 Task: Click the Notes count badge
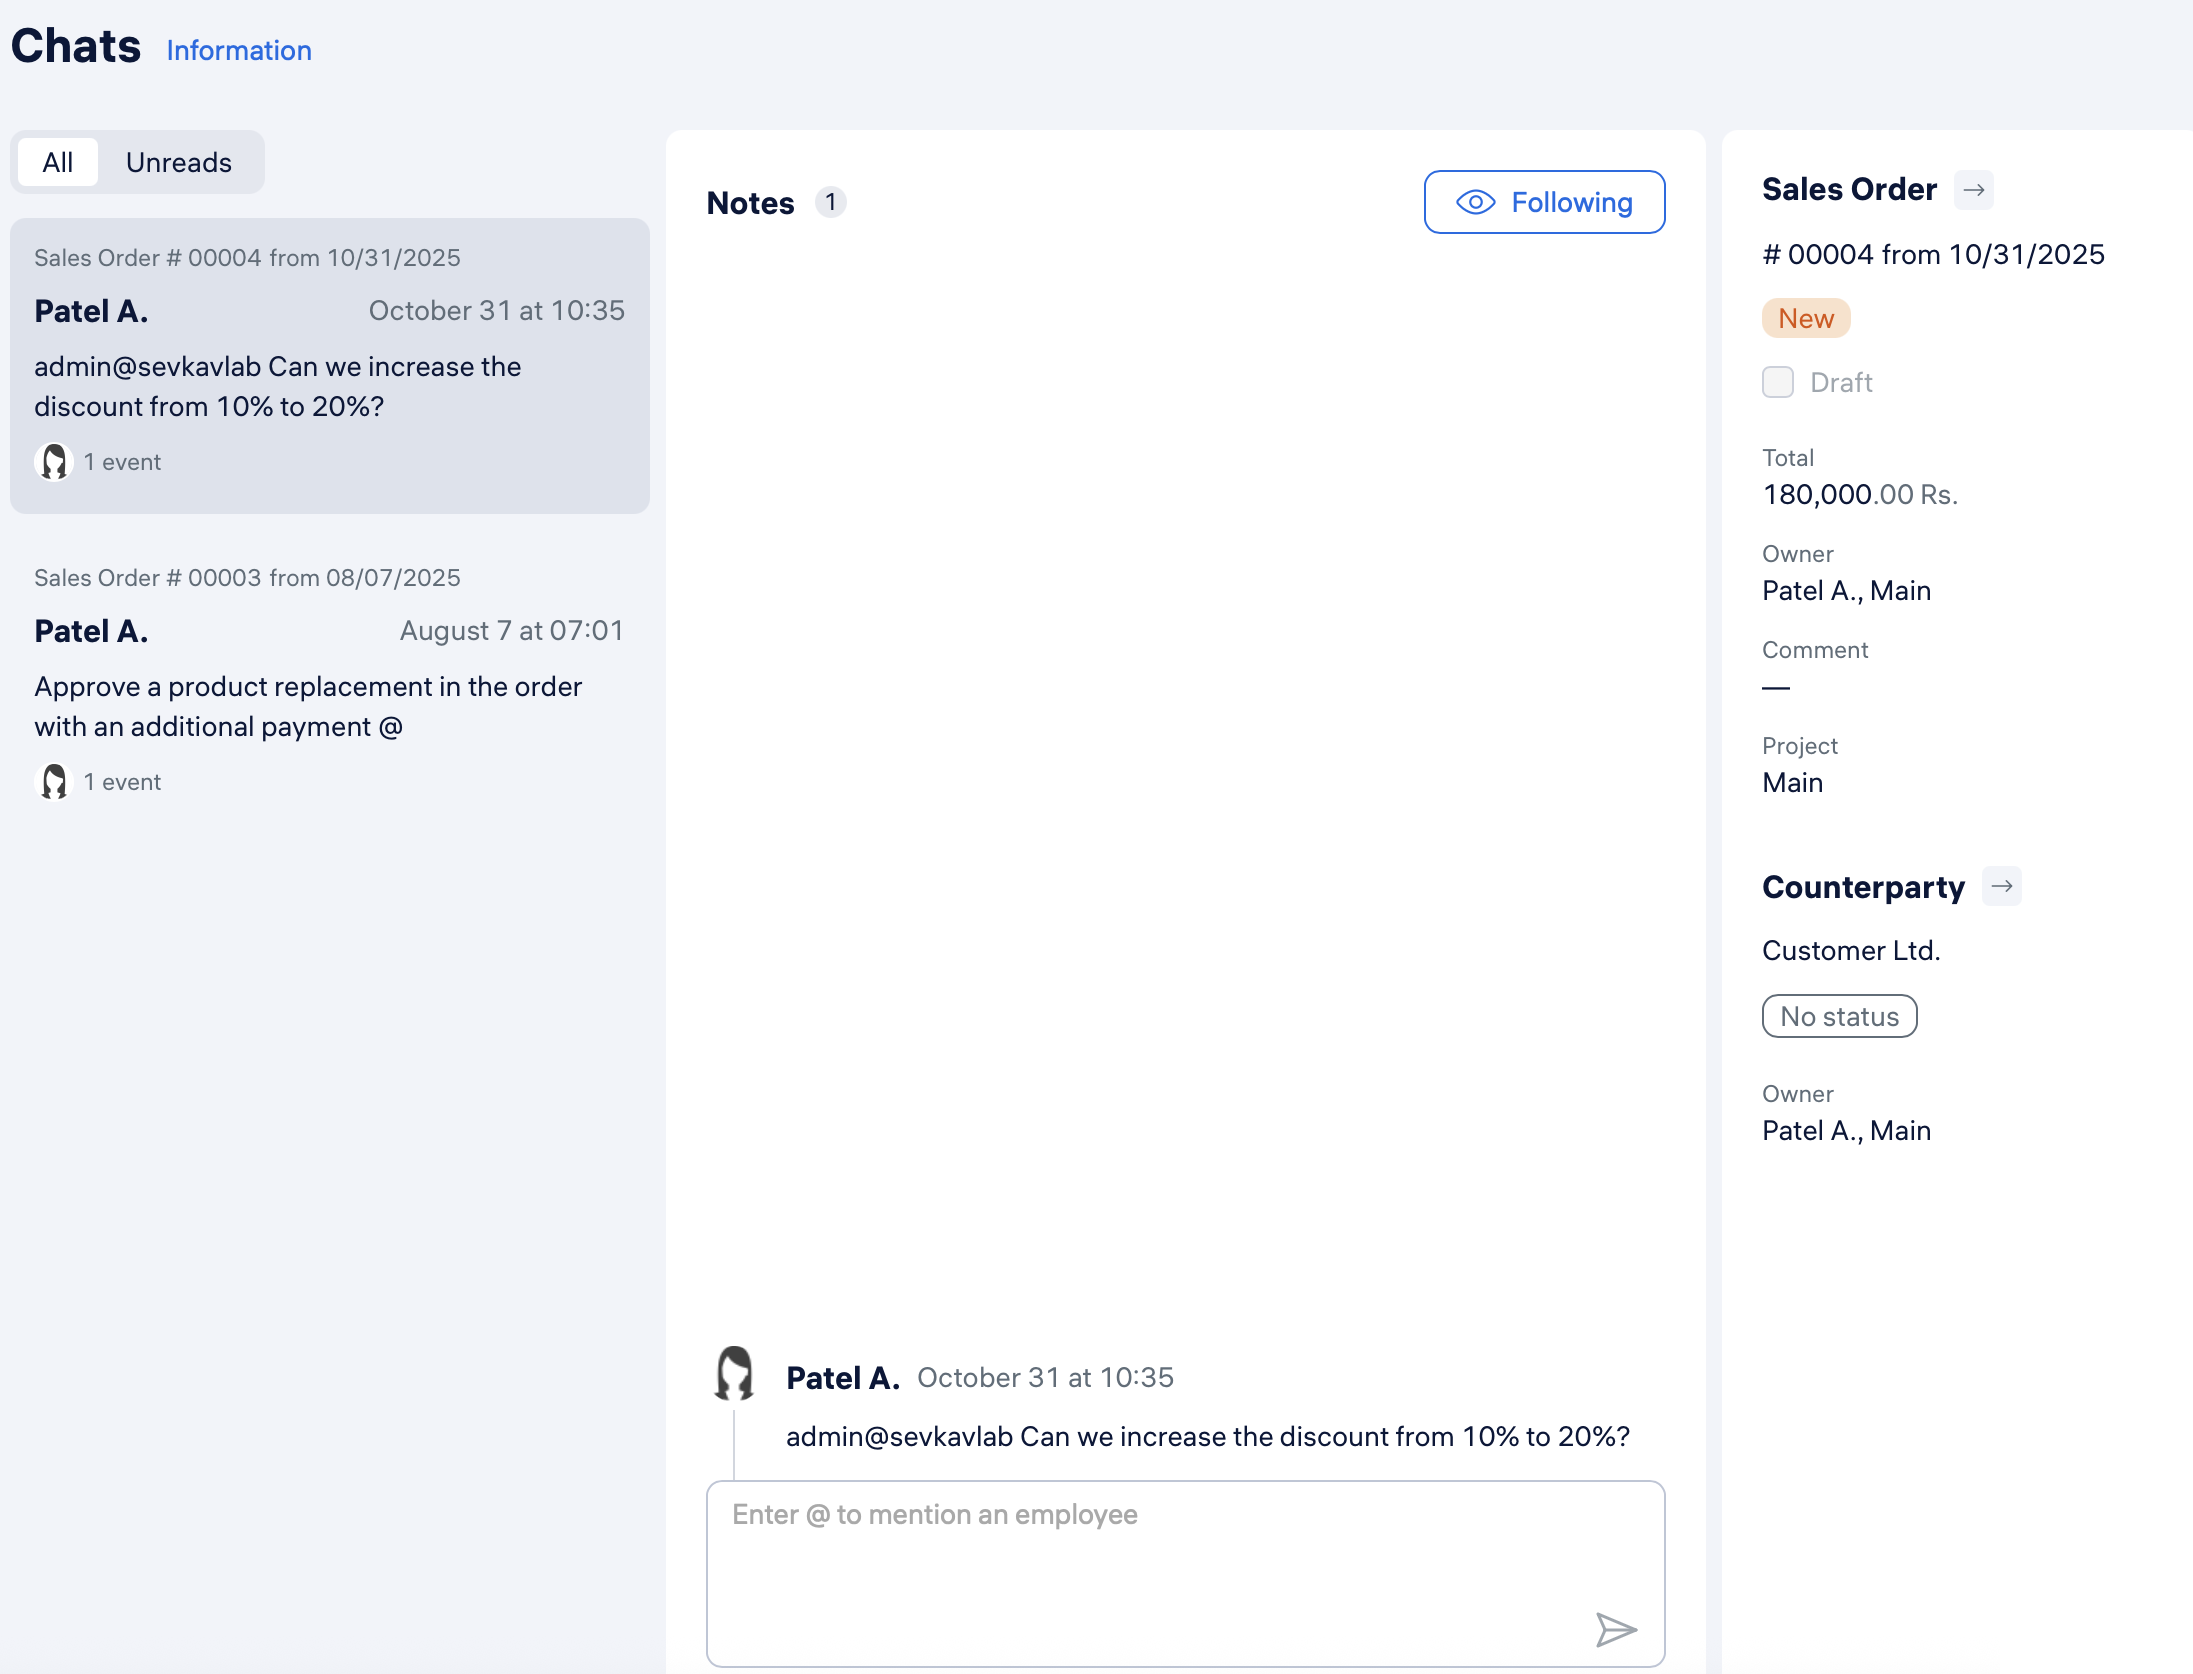[x=830, y=202]
